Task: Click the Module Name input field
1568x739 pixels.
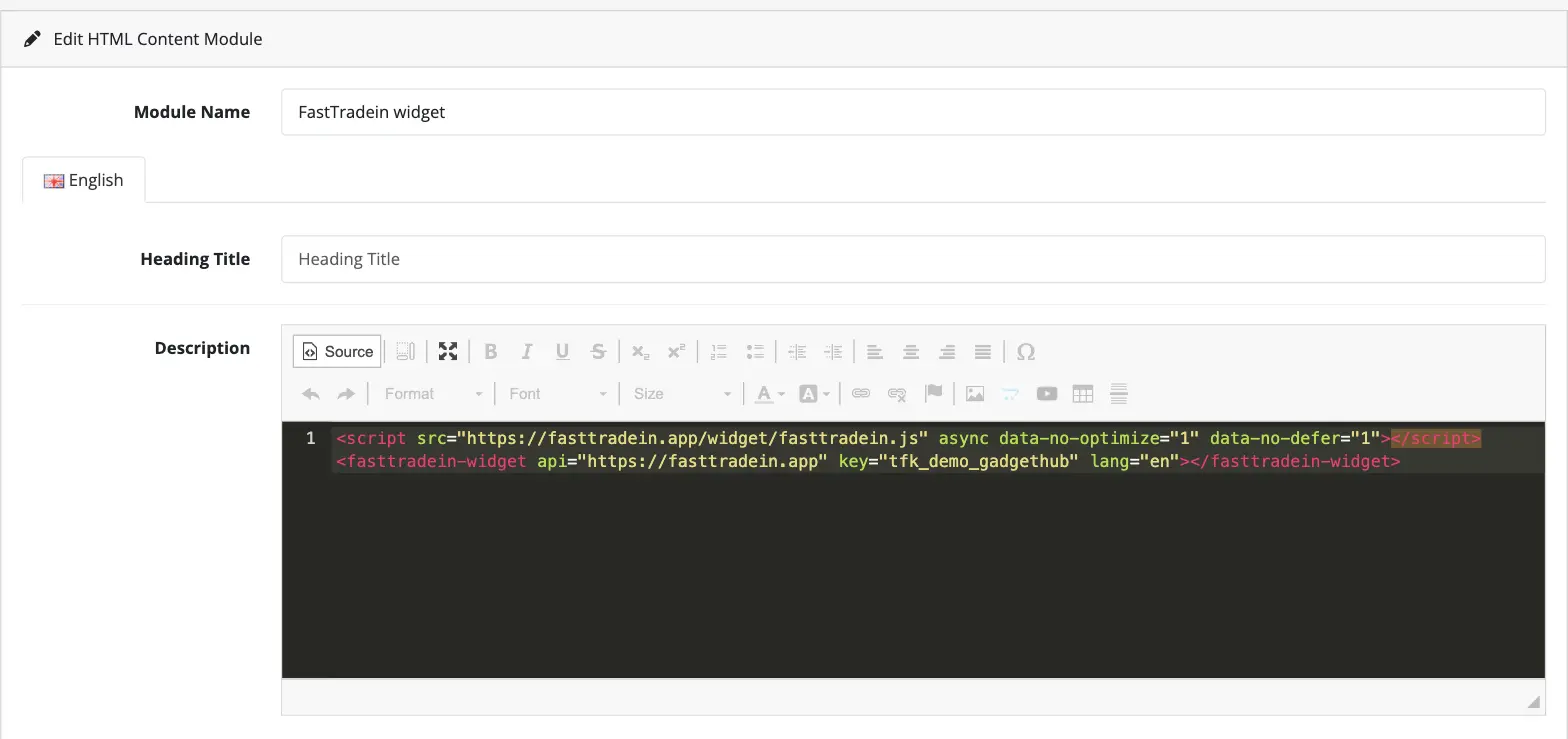Action: click(x=913, y=112)
